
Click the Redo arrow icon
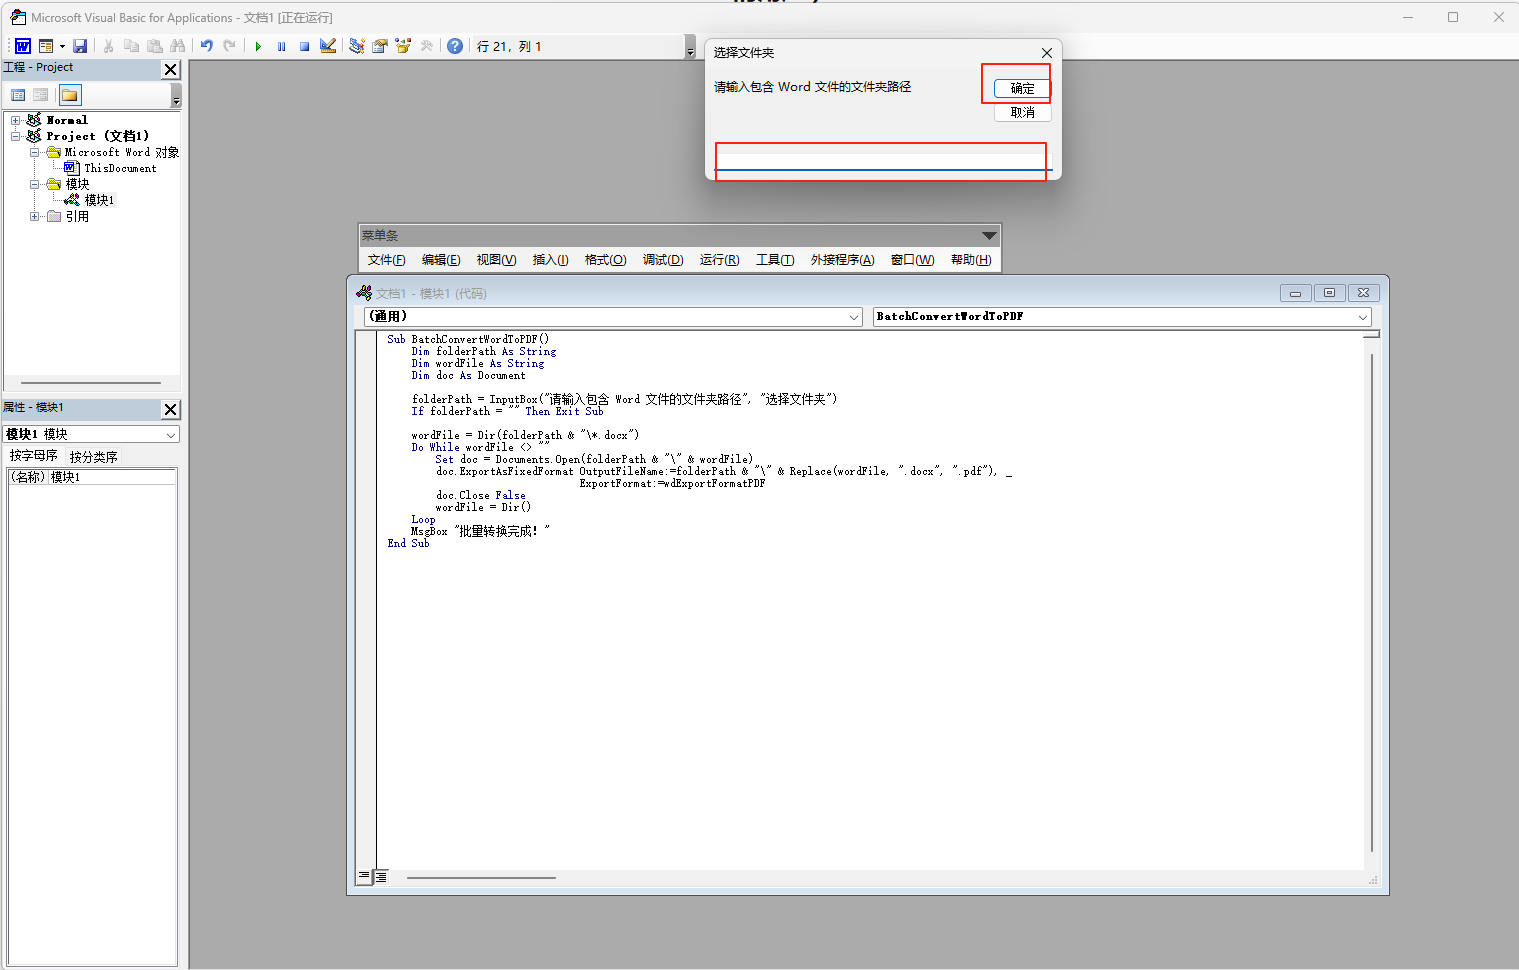pos(229,46)
